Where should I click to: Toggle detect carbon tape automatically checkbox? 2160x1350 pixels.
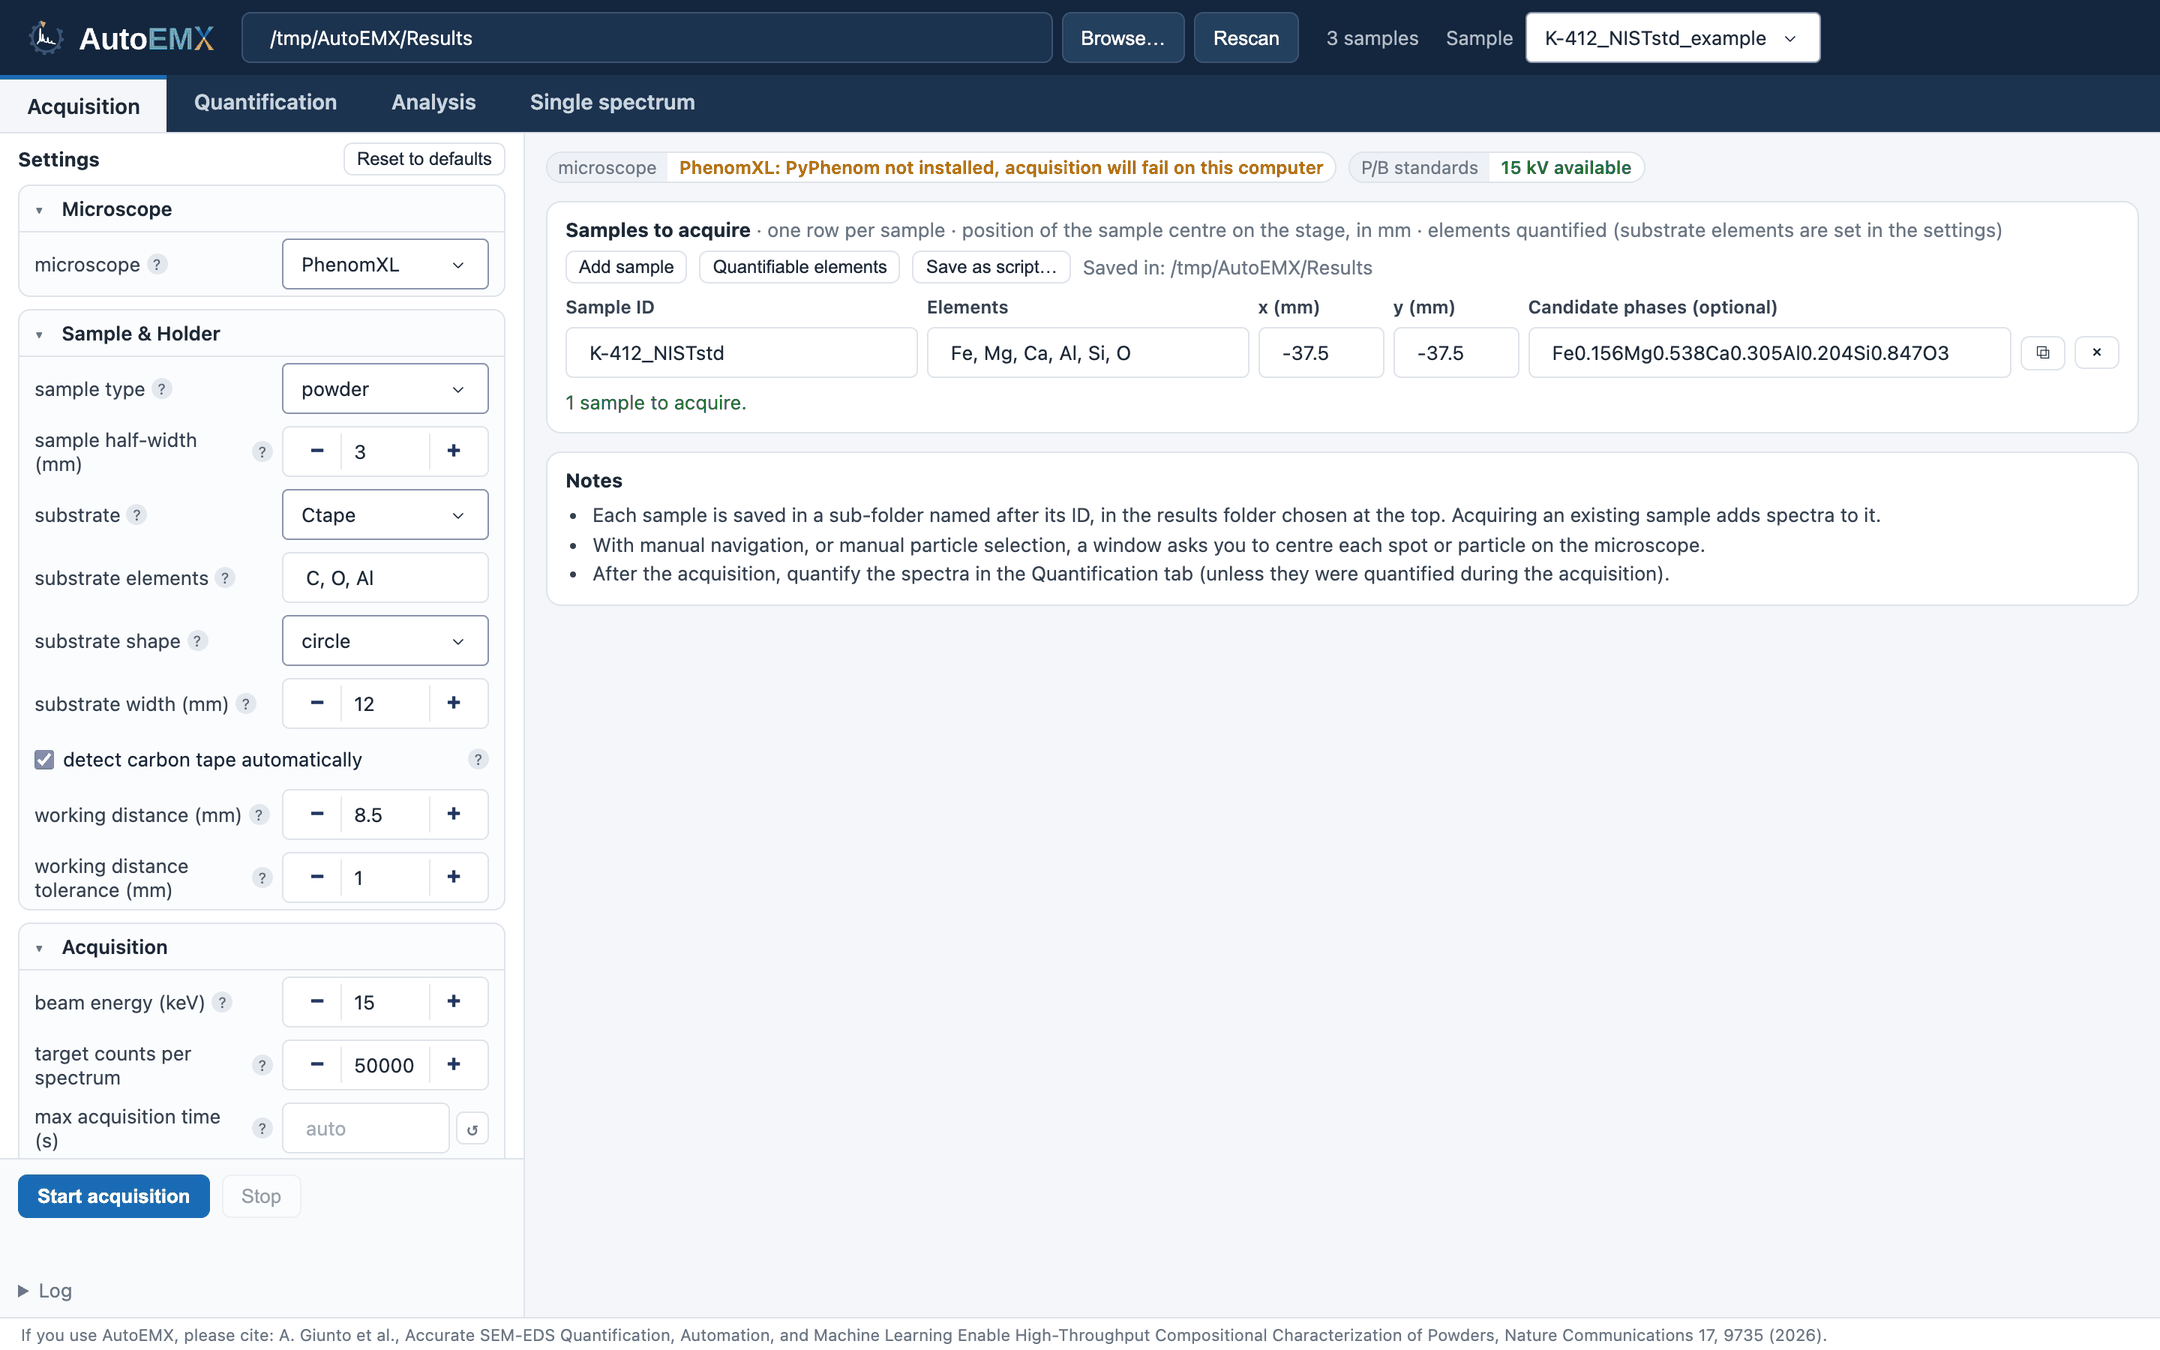coord(44,760)
